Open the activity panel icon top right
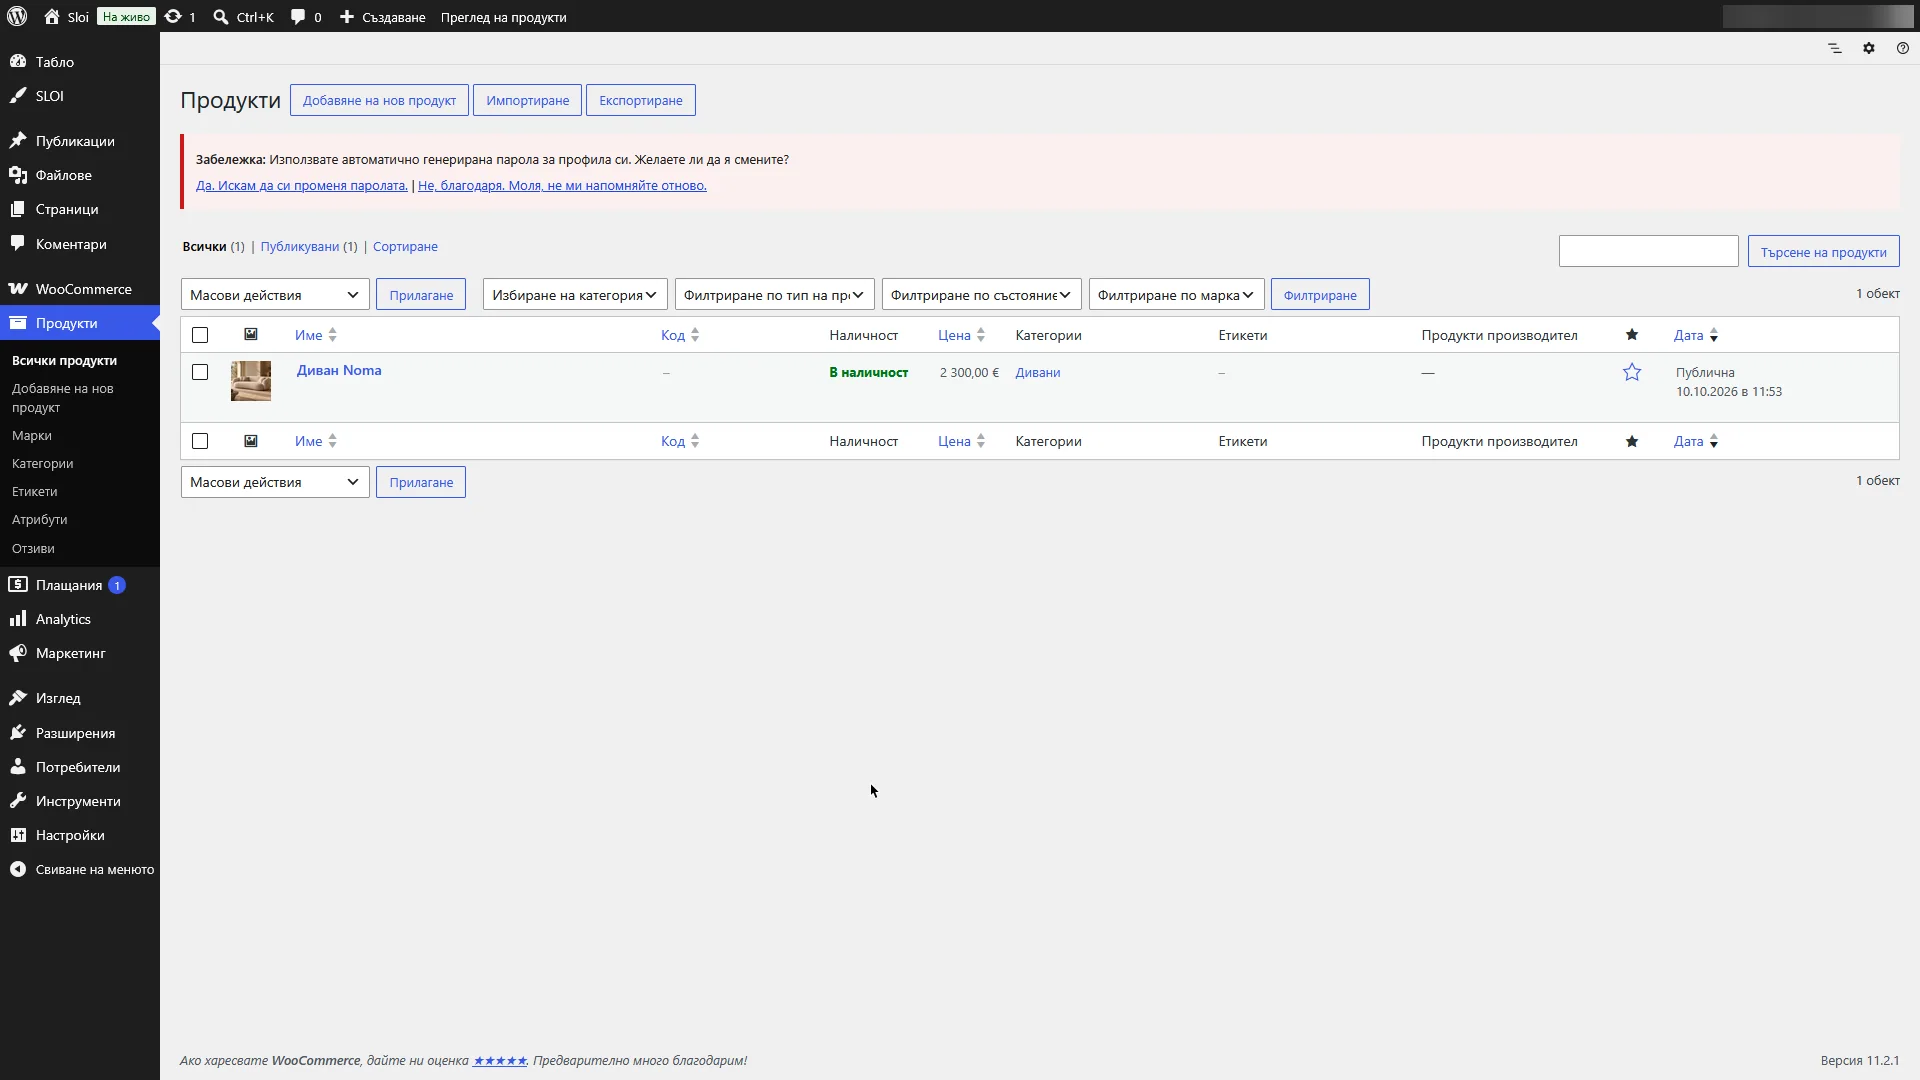 [x=1834, y=48]
